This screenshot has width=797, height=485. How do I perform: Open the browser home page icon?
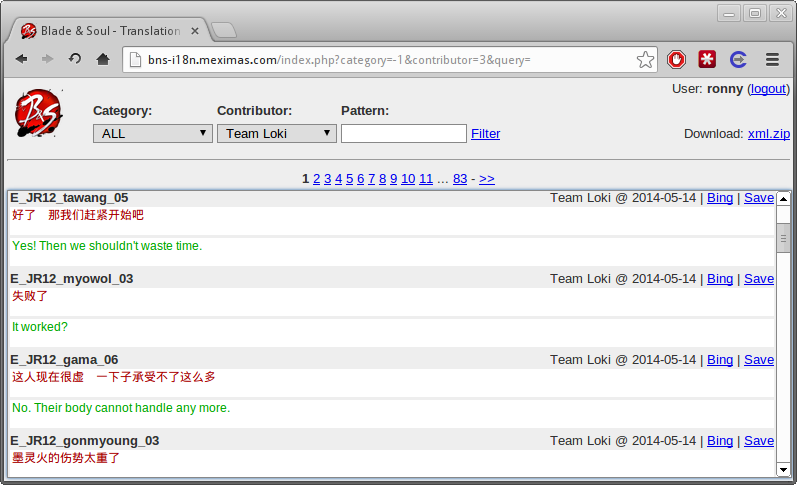[x=103, y=59]
